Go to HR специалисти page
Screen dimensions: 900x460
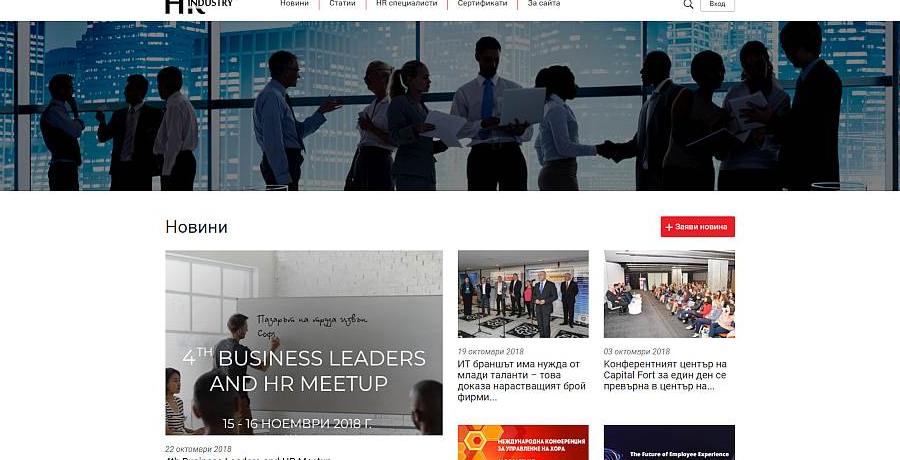(406, 3)
